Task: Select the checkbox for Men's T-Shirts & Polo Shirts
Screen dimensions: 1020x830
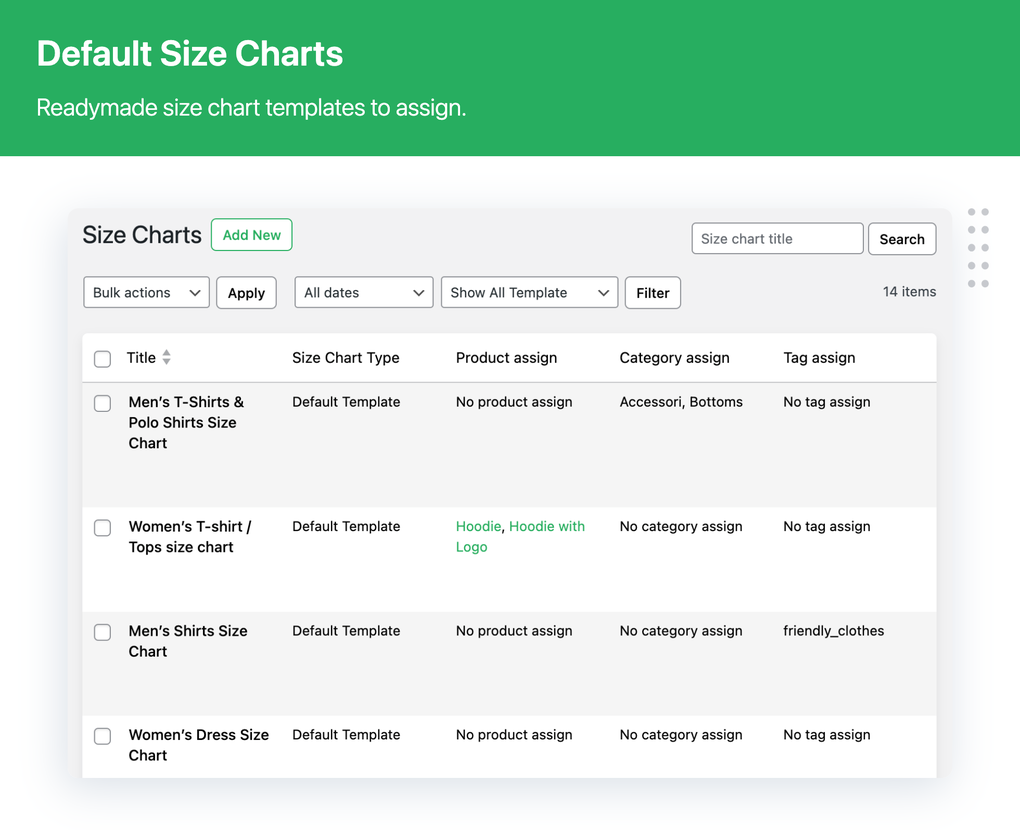Action: [102, 404]
